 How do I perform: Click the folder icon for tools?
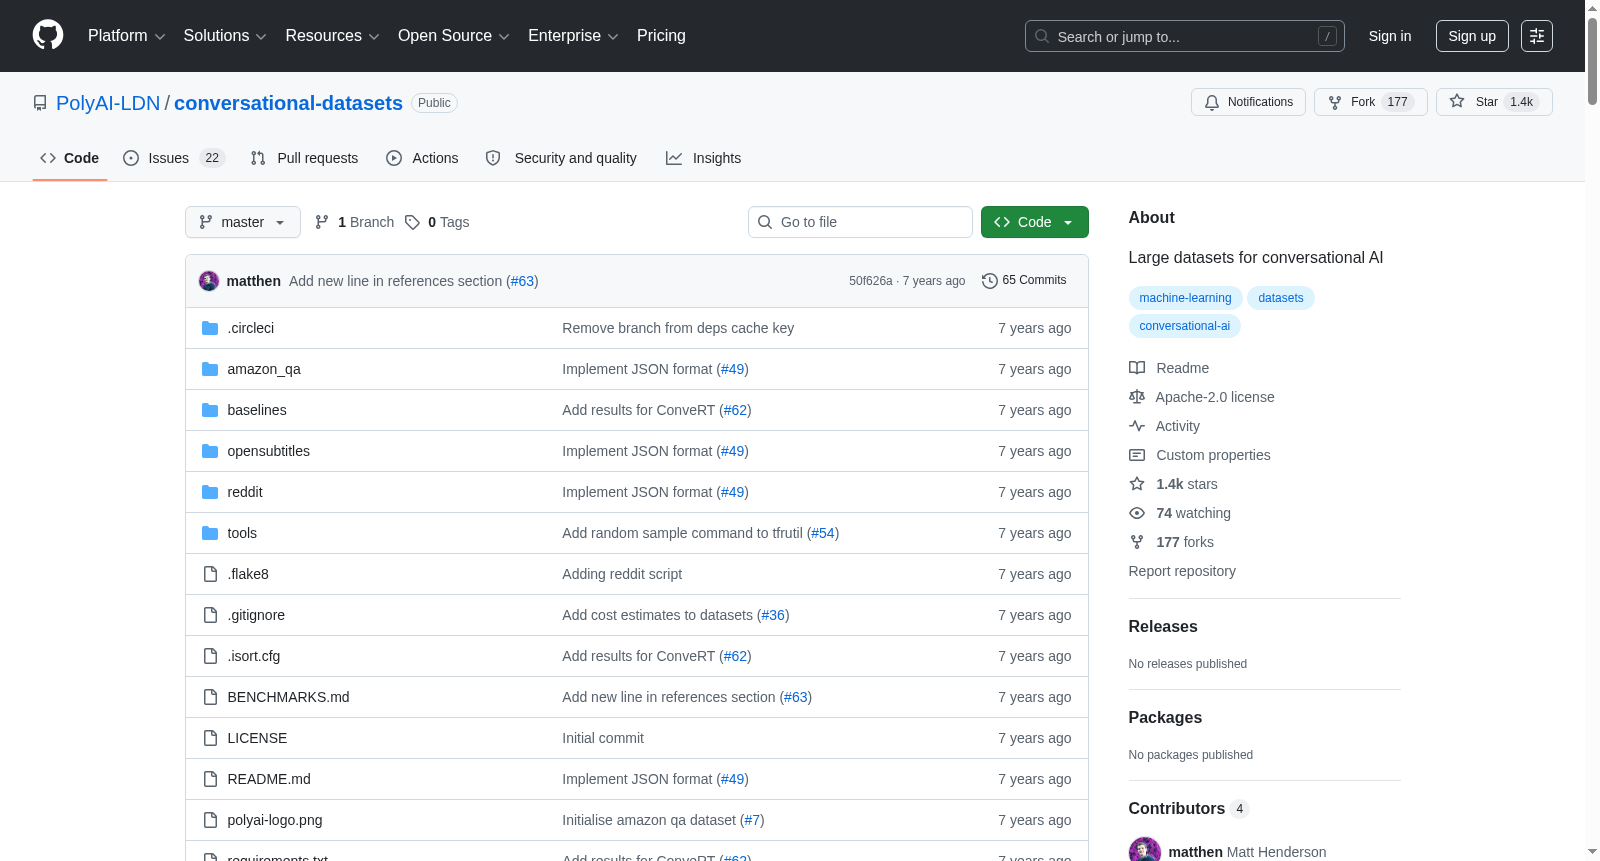click(x=210, y=533)
